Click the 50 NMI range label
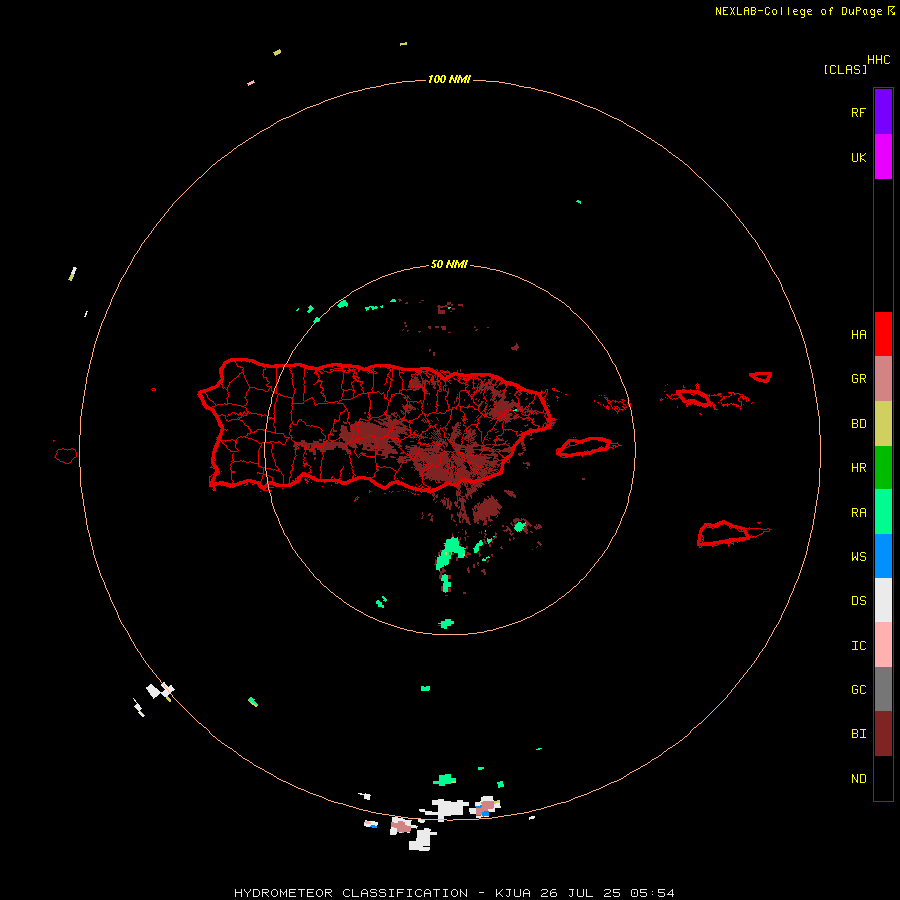 449,264
